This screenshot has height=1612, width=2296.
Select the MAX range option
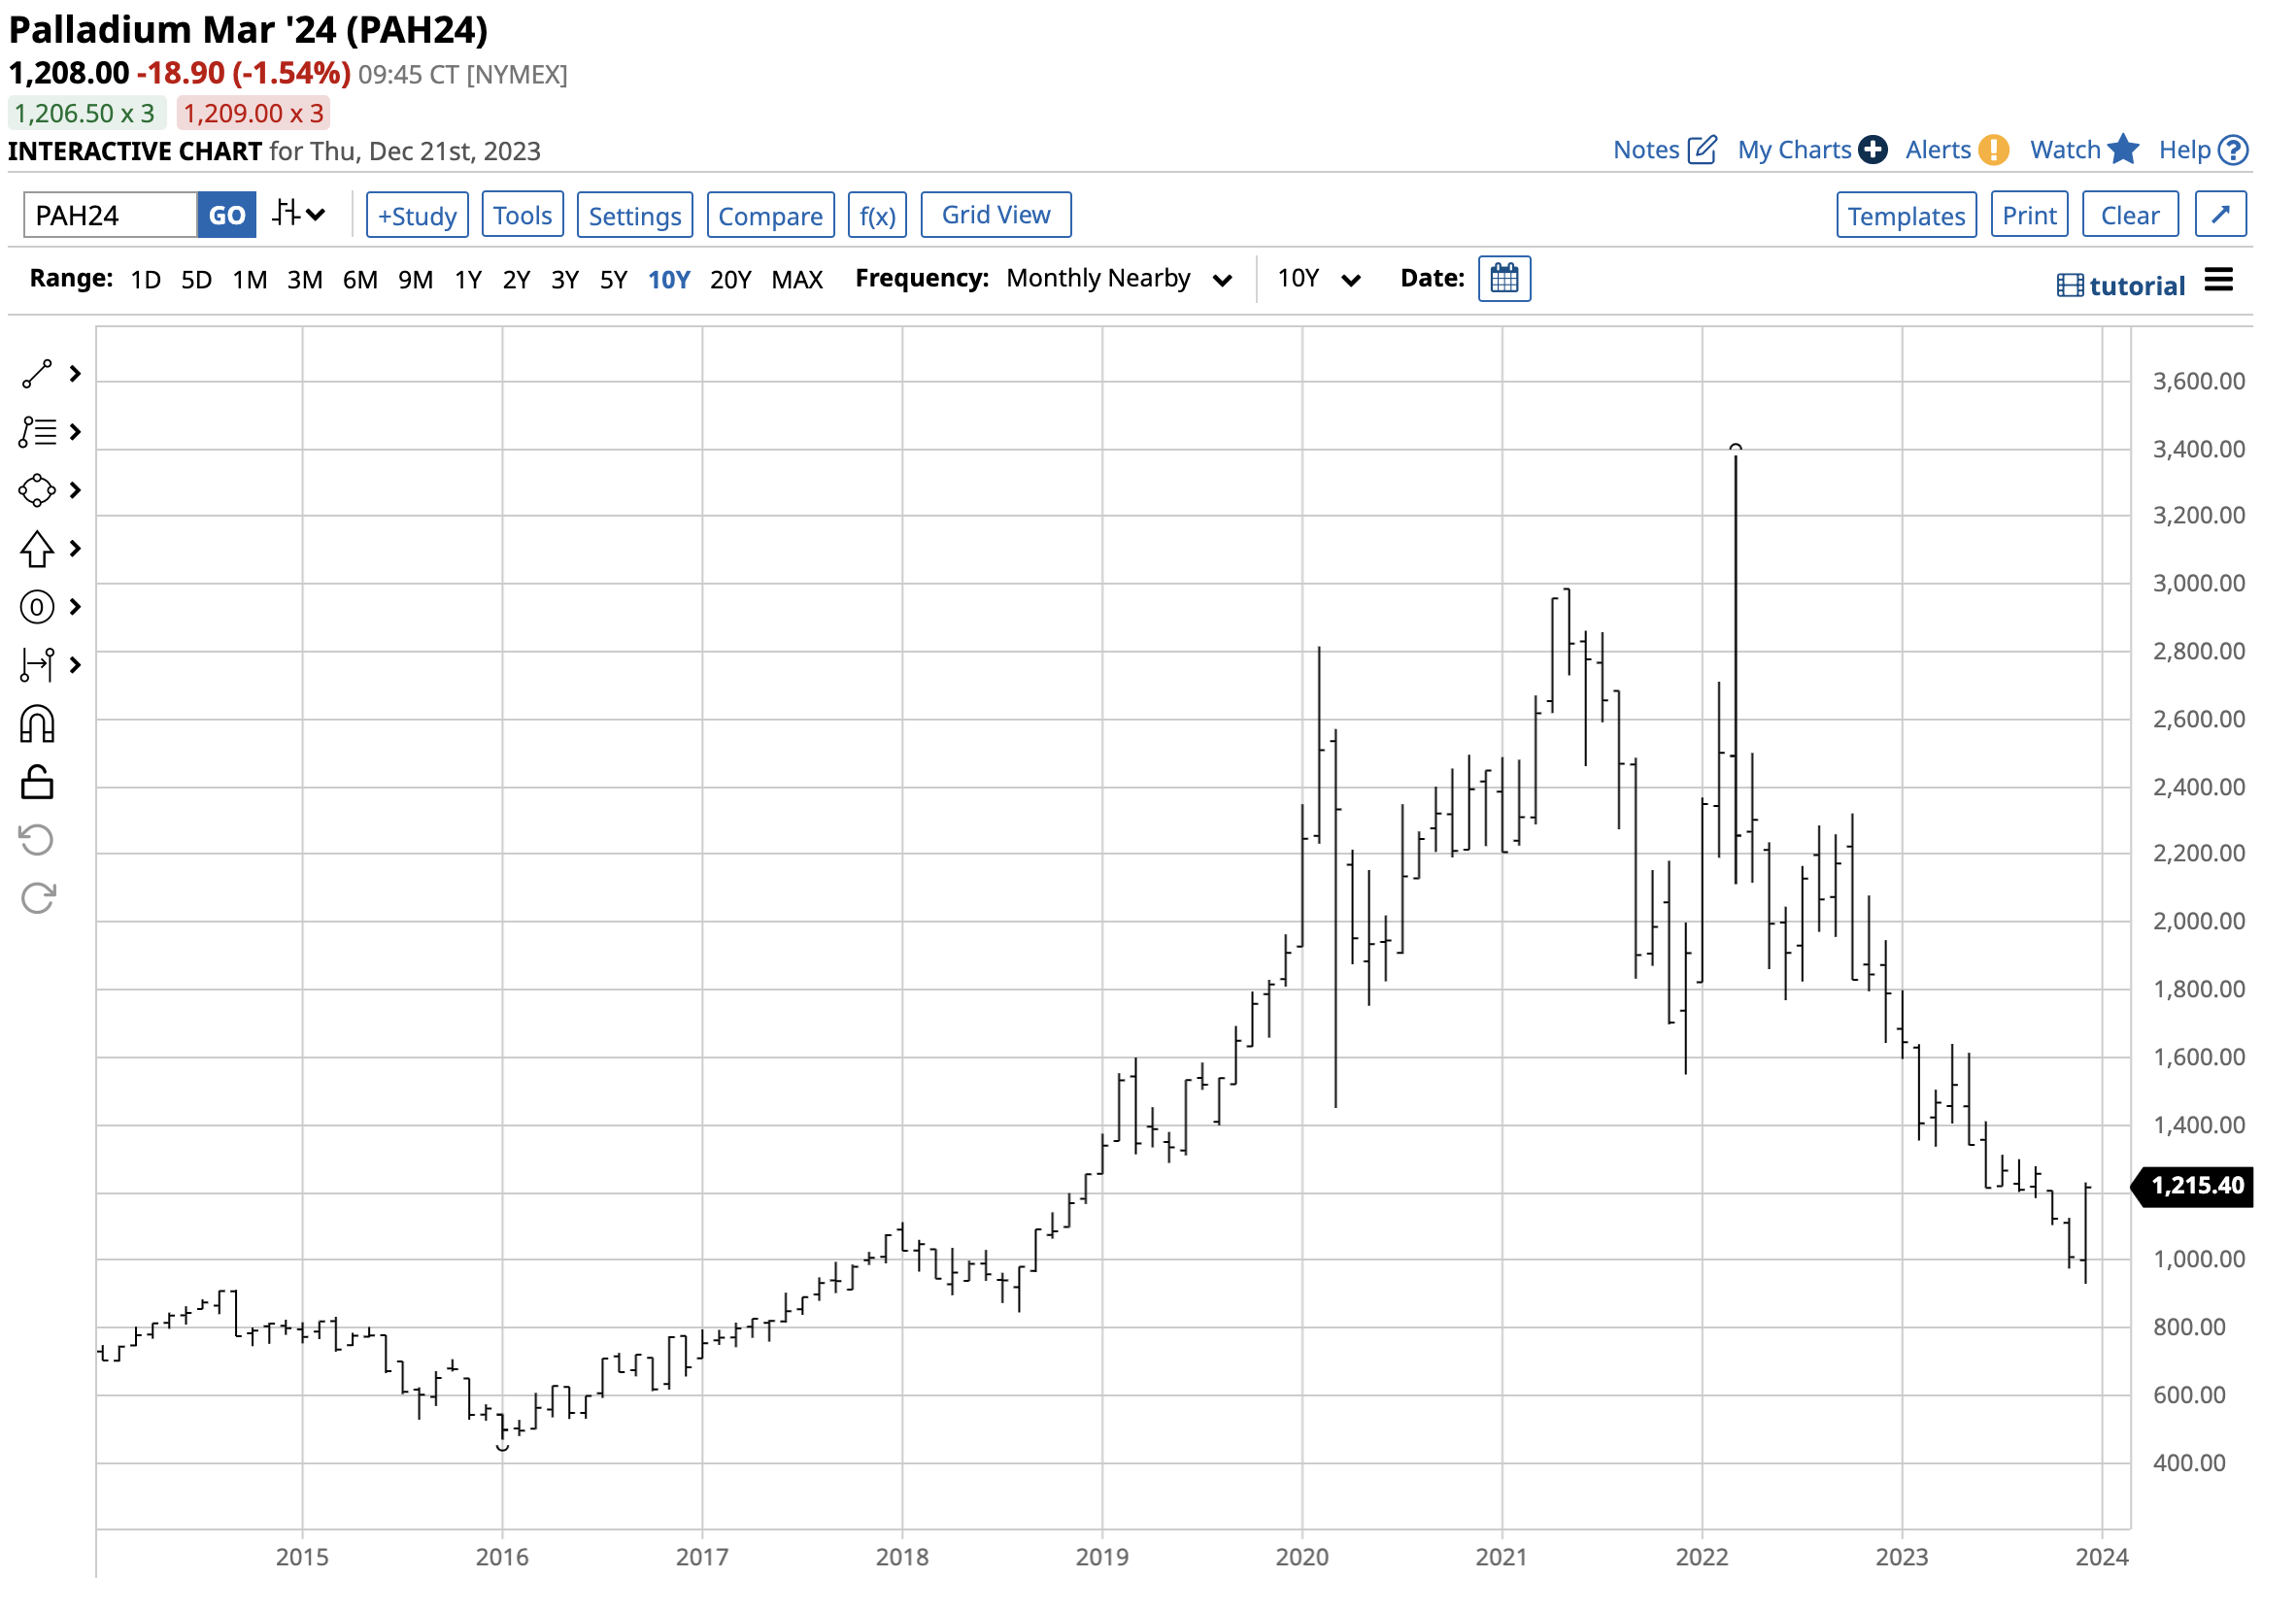797,280
